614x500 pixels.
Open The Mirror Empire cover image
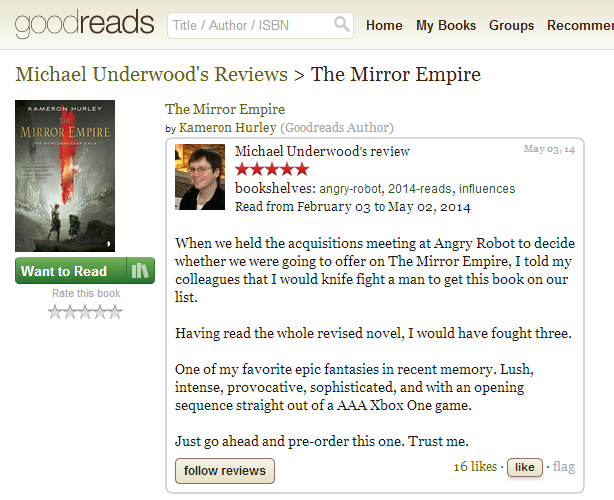(x=65, y=176)
